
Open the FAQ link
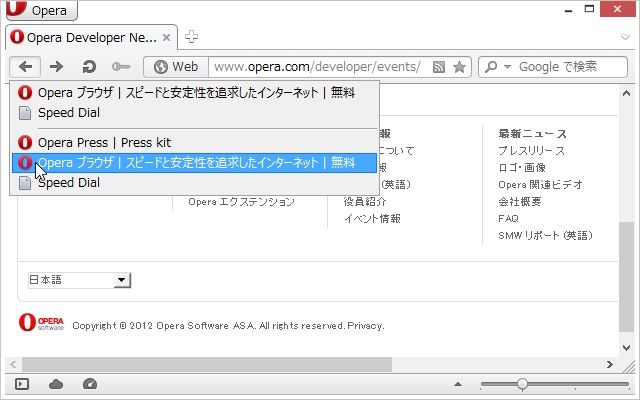(x=508, y=218)
